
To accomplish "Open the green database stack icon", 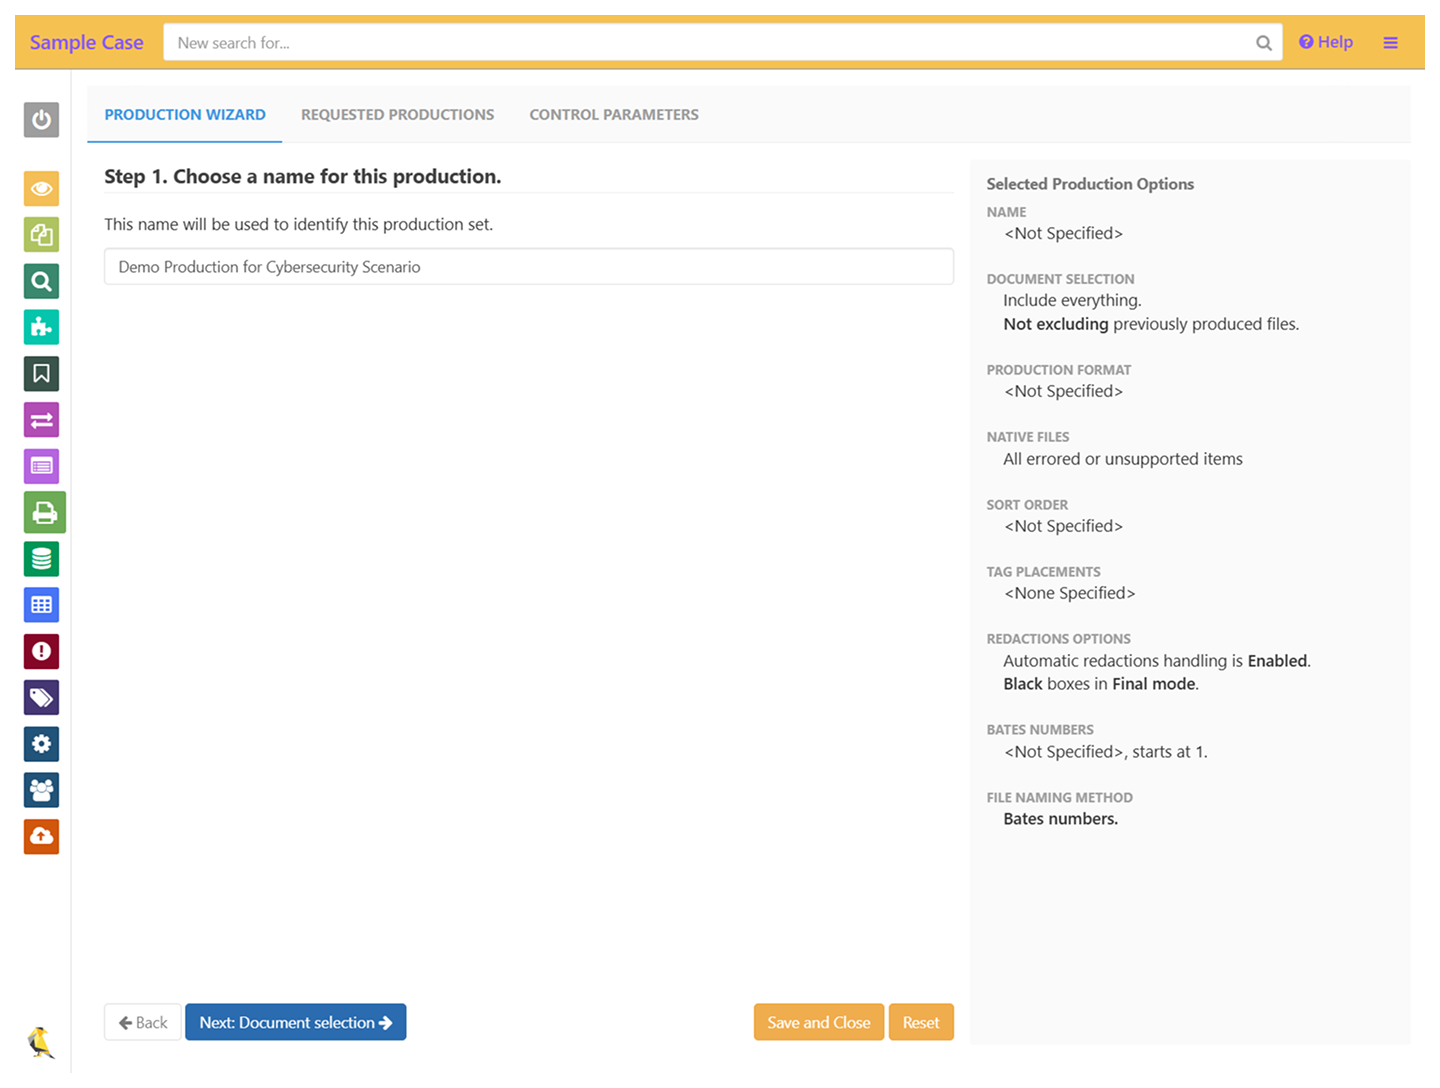I will [41, 559].
